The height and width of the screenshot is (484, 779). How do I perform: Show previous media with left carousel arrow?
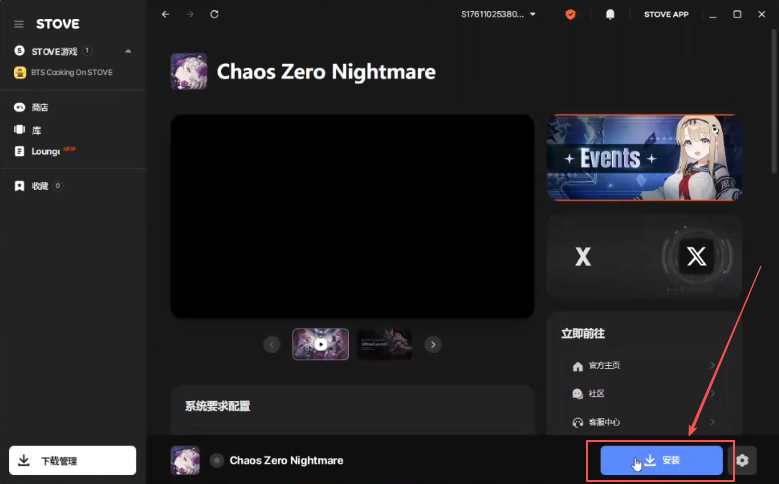(272, 344)
